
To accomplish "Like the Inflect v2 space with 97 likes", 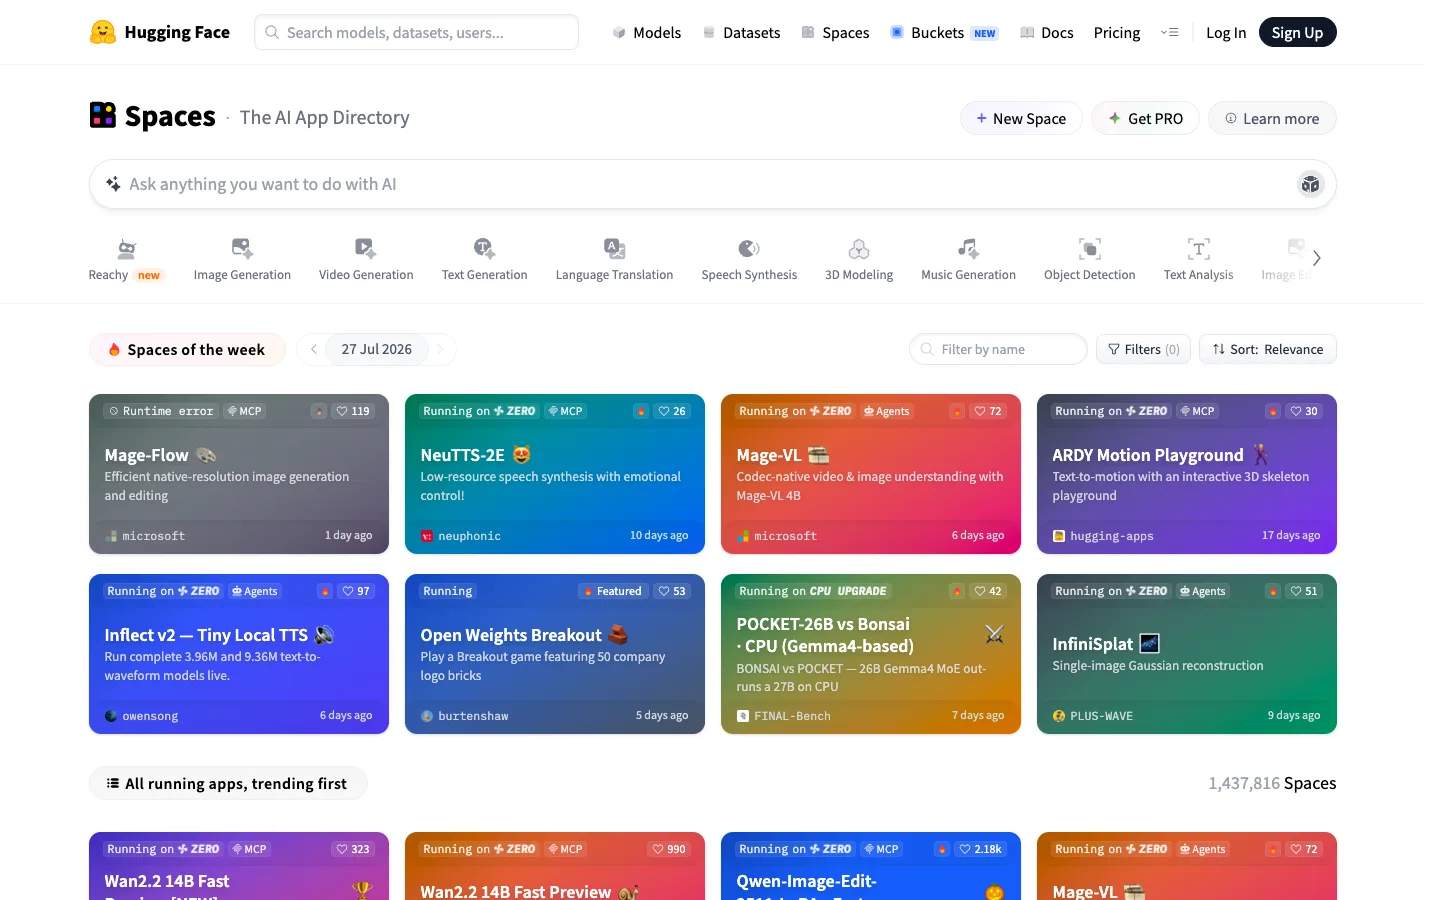I will [356, 591].
